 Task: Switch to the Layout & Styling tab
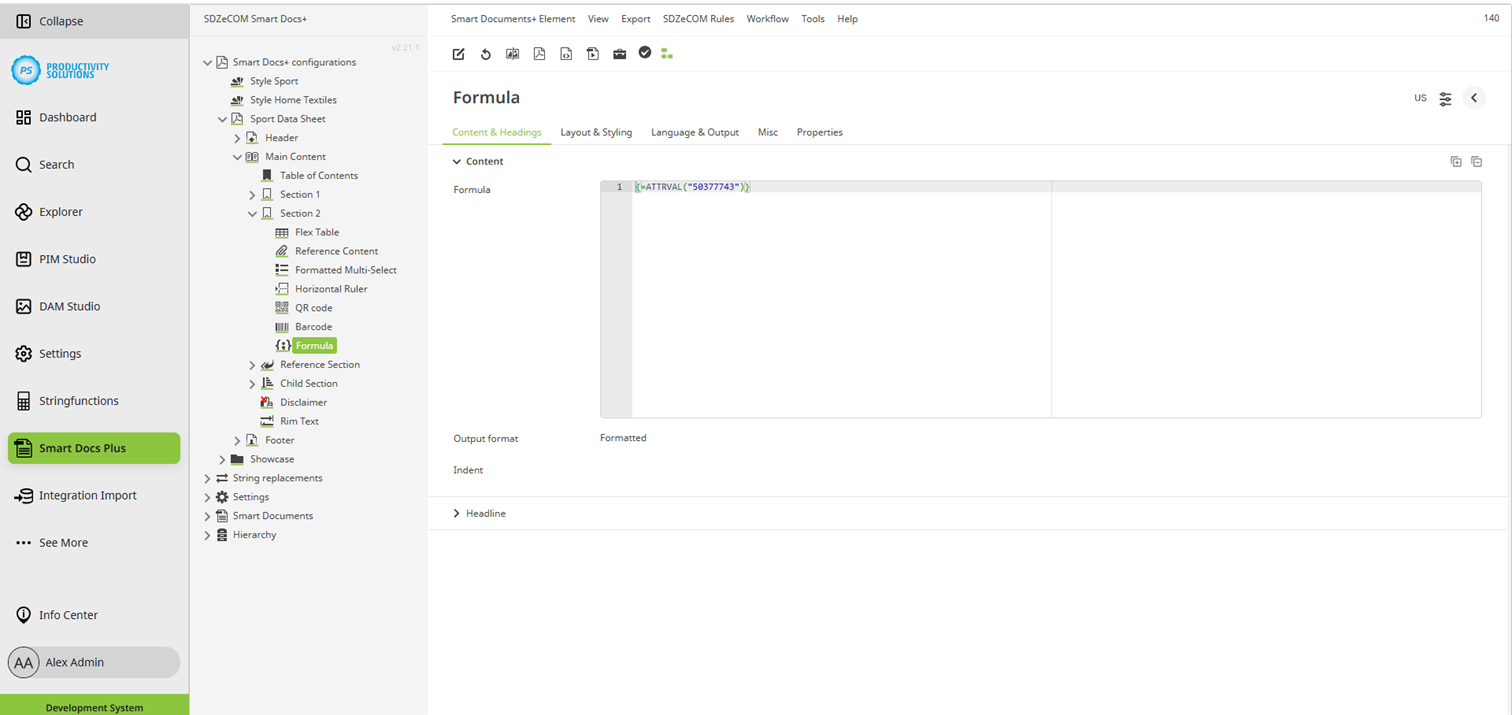click(596, 132)
